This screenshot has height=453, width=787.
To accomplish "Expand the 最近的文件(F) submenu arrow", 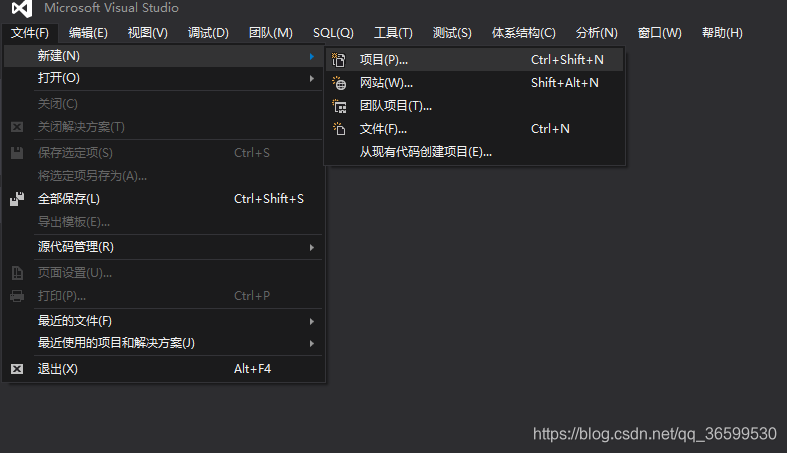I will click(312, 321).
